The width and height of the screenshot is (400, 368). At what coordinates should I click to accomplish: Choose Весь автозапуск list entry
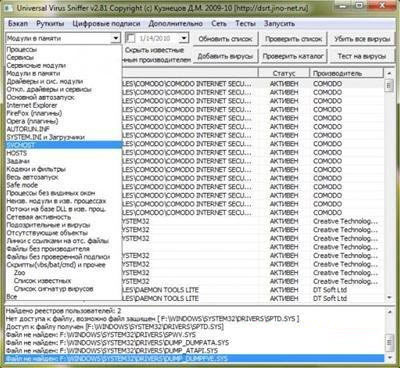pyautogui.click(x=63, y=177)
